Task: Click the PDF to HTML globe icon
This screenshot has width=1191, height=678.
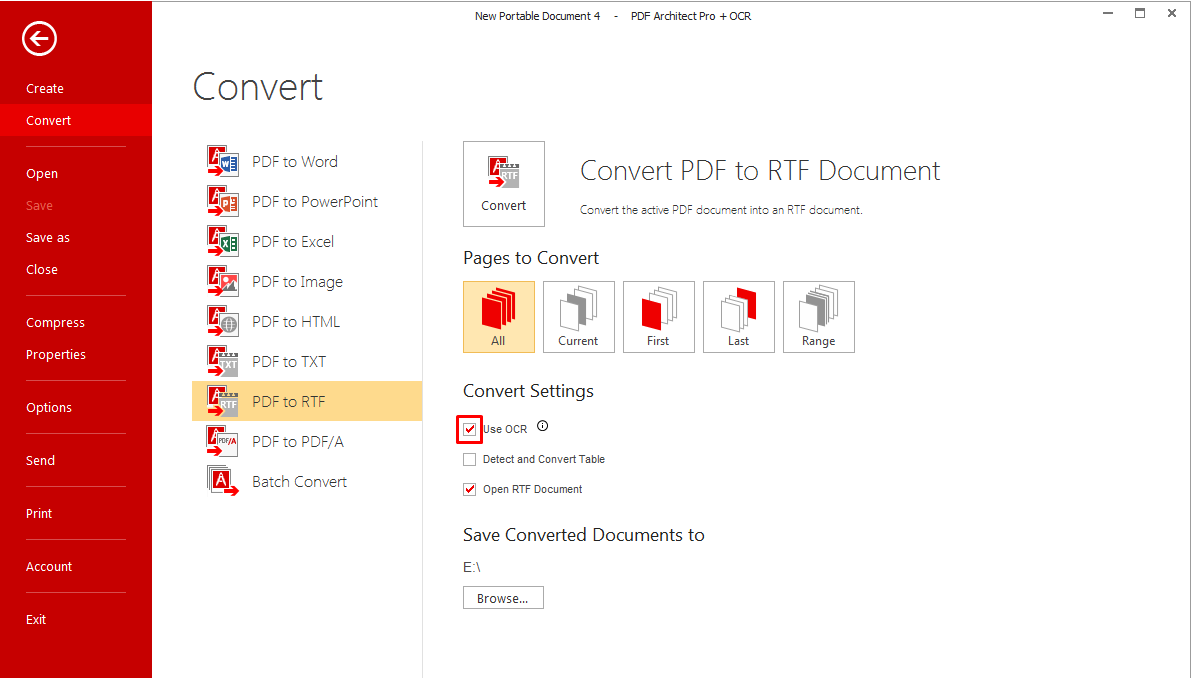Action: (x=223, y=321)
